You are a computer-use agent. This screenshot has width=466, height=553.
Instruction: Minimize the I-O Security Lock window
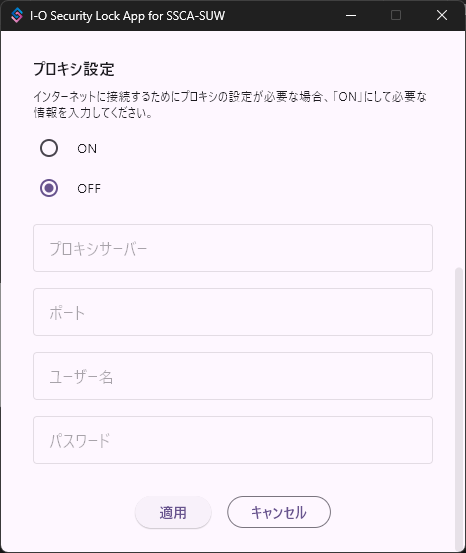click(351, 16)
